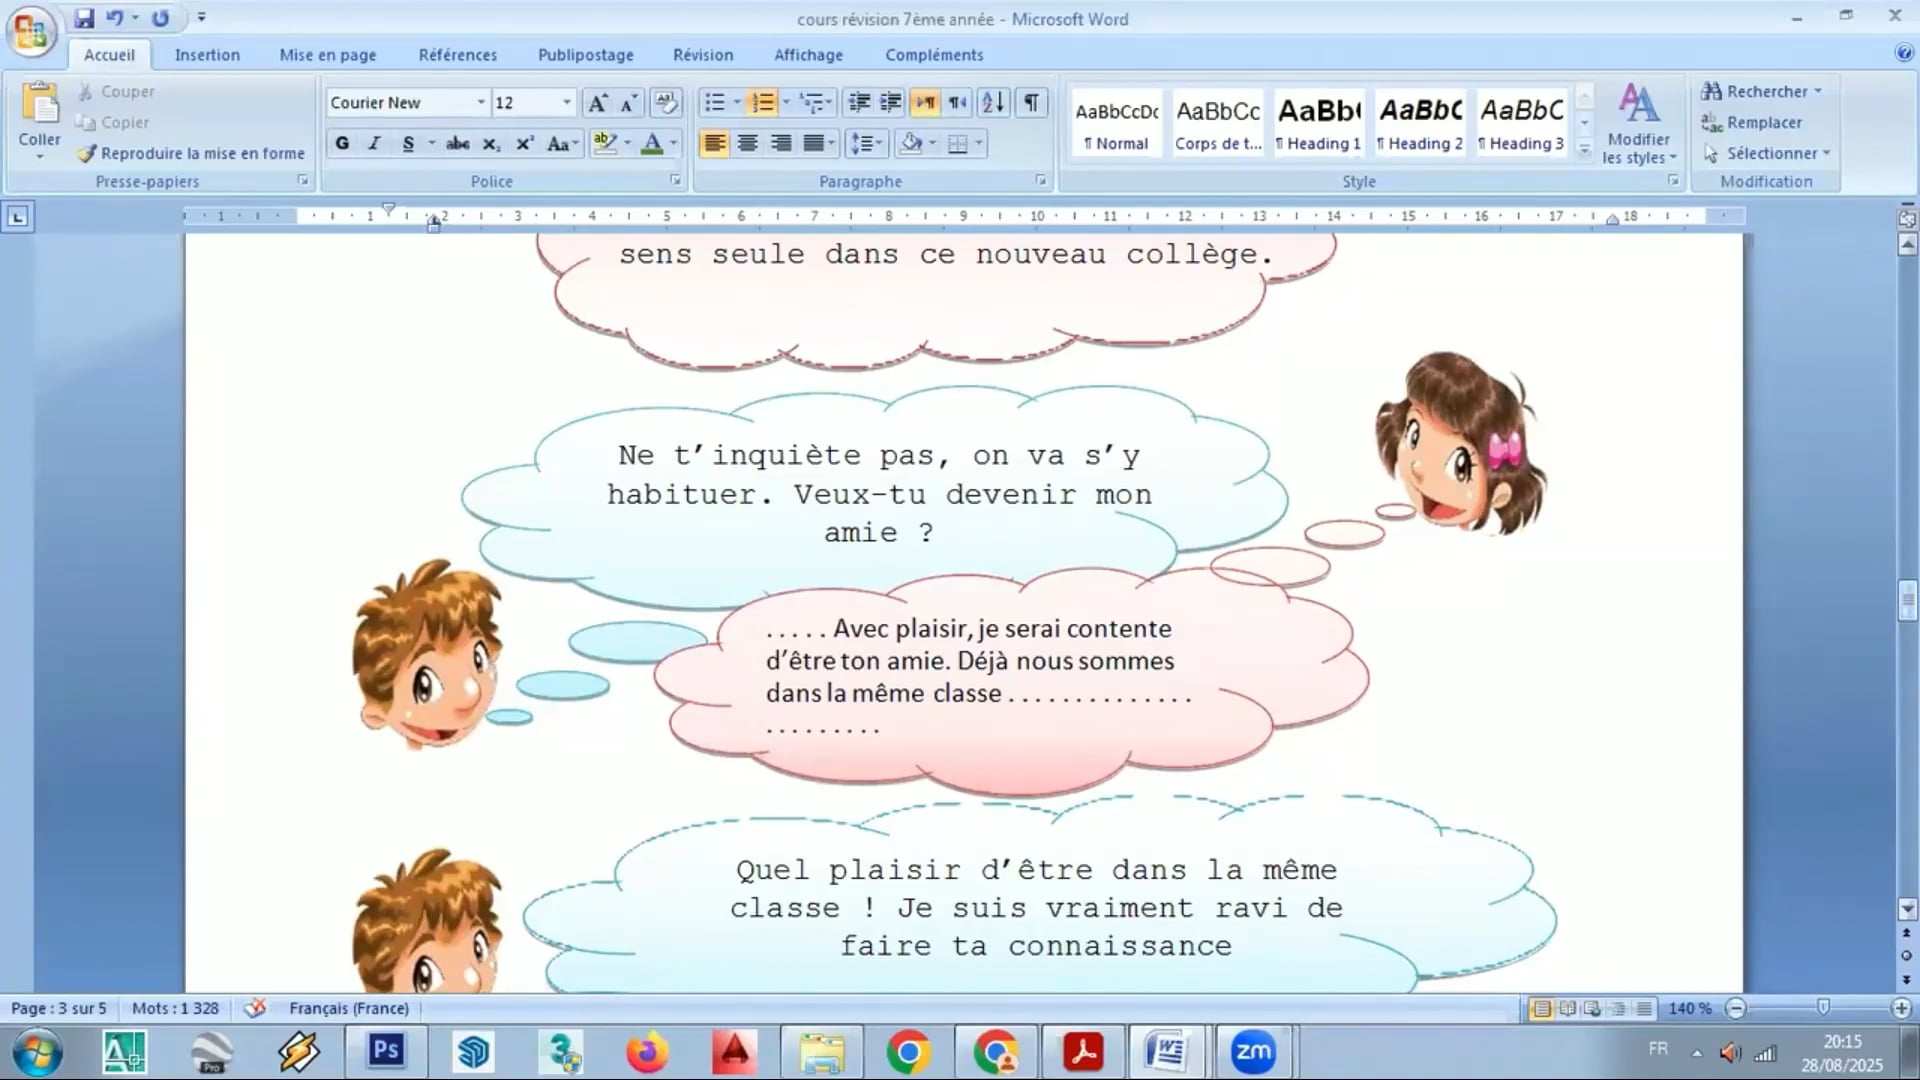Switch to the Insertion ribbon tab
The width and height of the screenshot is (1920, 1080).
[207, 55]
